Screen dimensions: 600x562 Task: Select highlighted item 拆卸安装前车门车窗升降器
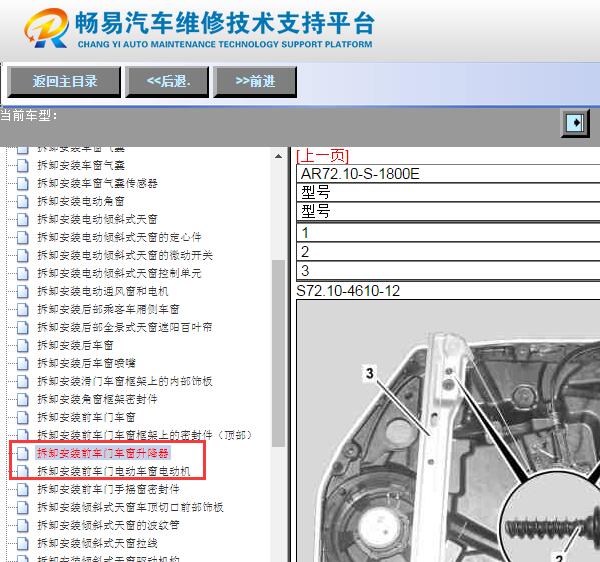pos(103,453)
